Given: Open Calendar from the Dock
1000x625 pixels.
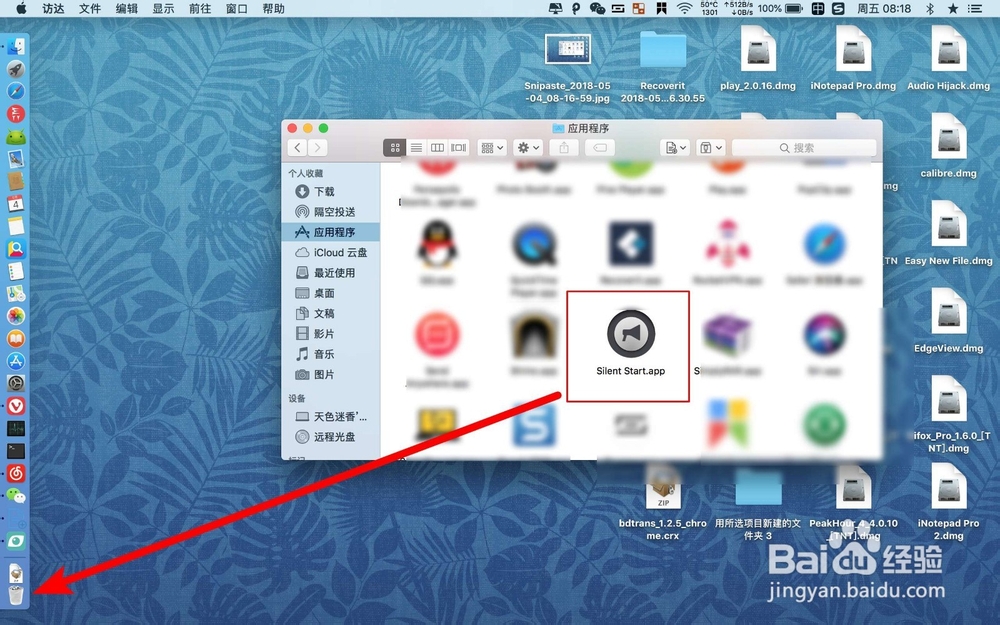Looking at the screenshot, I should pos(16,203).
